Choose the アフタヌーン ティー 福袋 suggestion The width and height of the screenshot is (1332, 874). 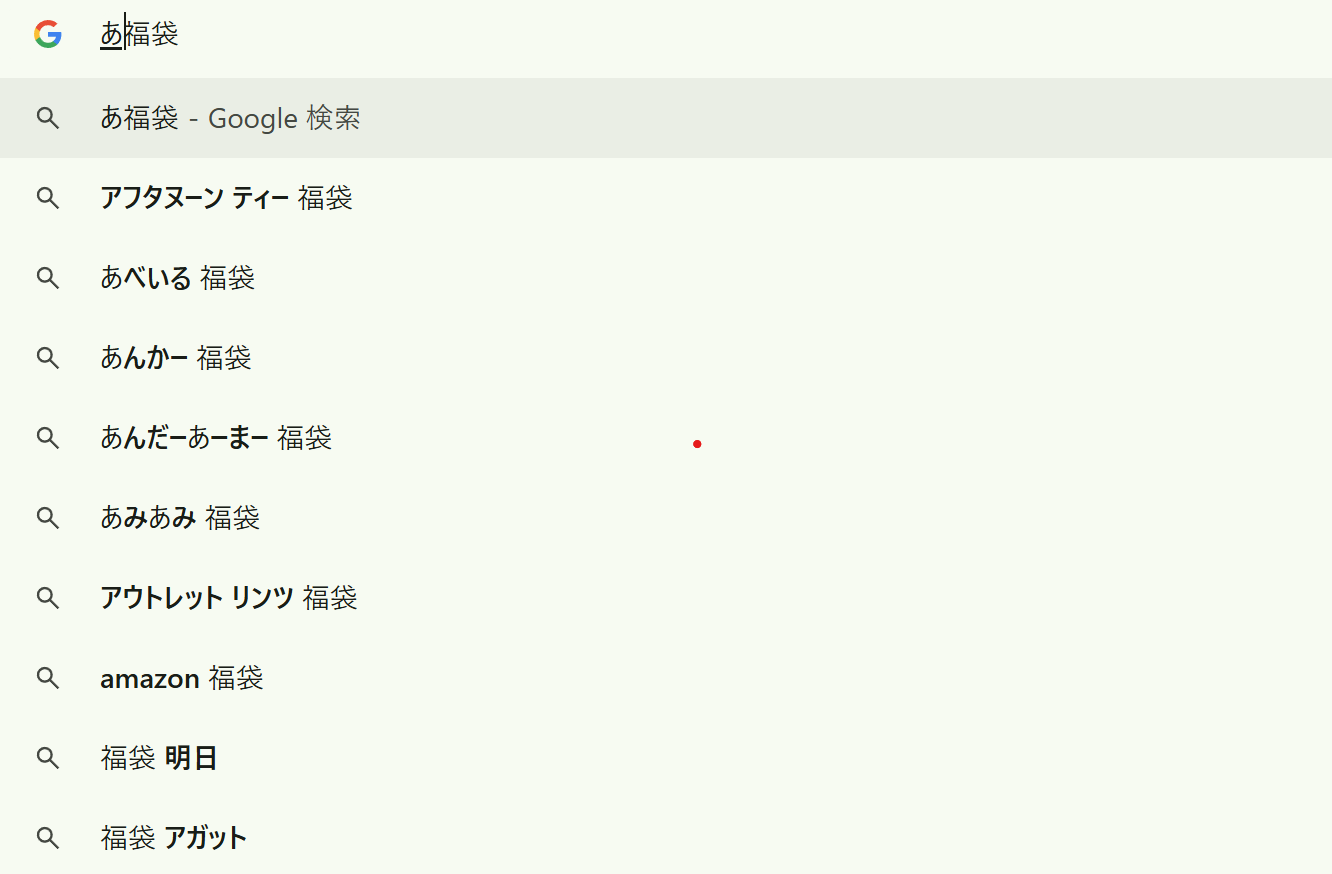(226, 198)
